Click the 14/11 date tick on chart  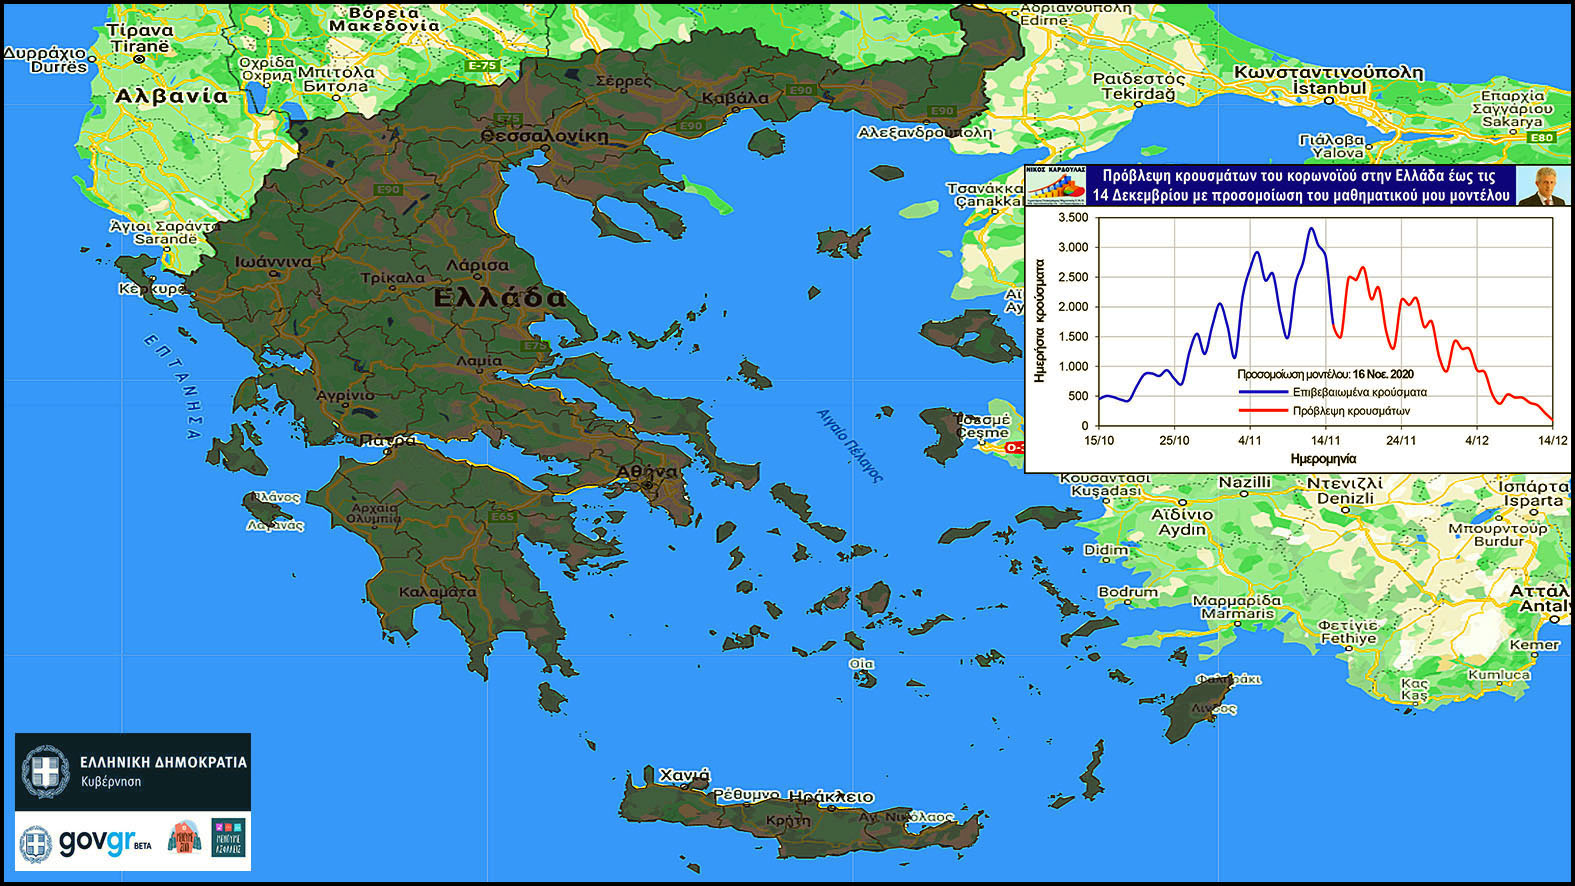point(1326,440)
